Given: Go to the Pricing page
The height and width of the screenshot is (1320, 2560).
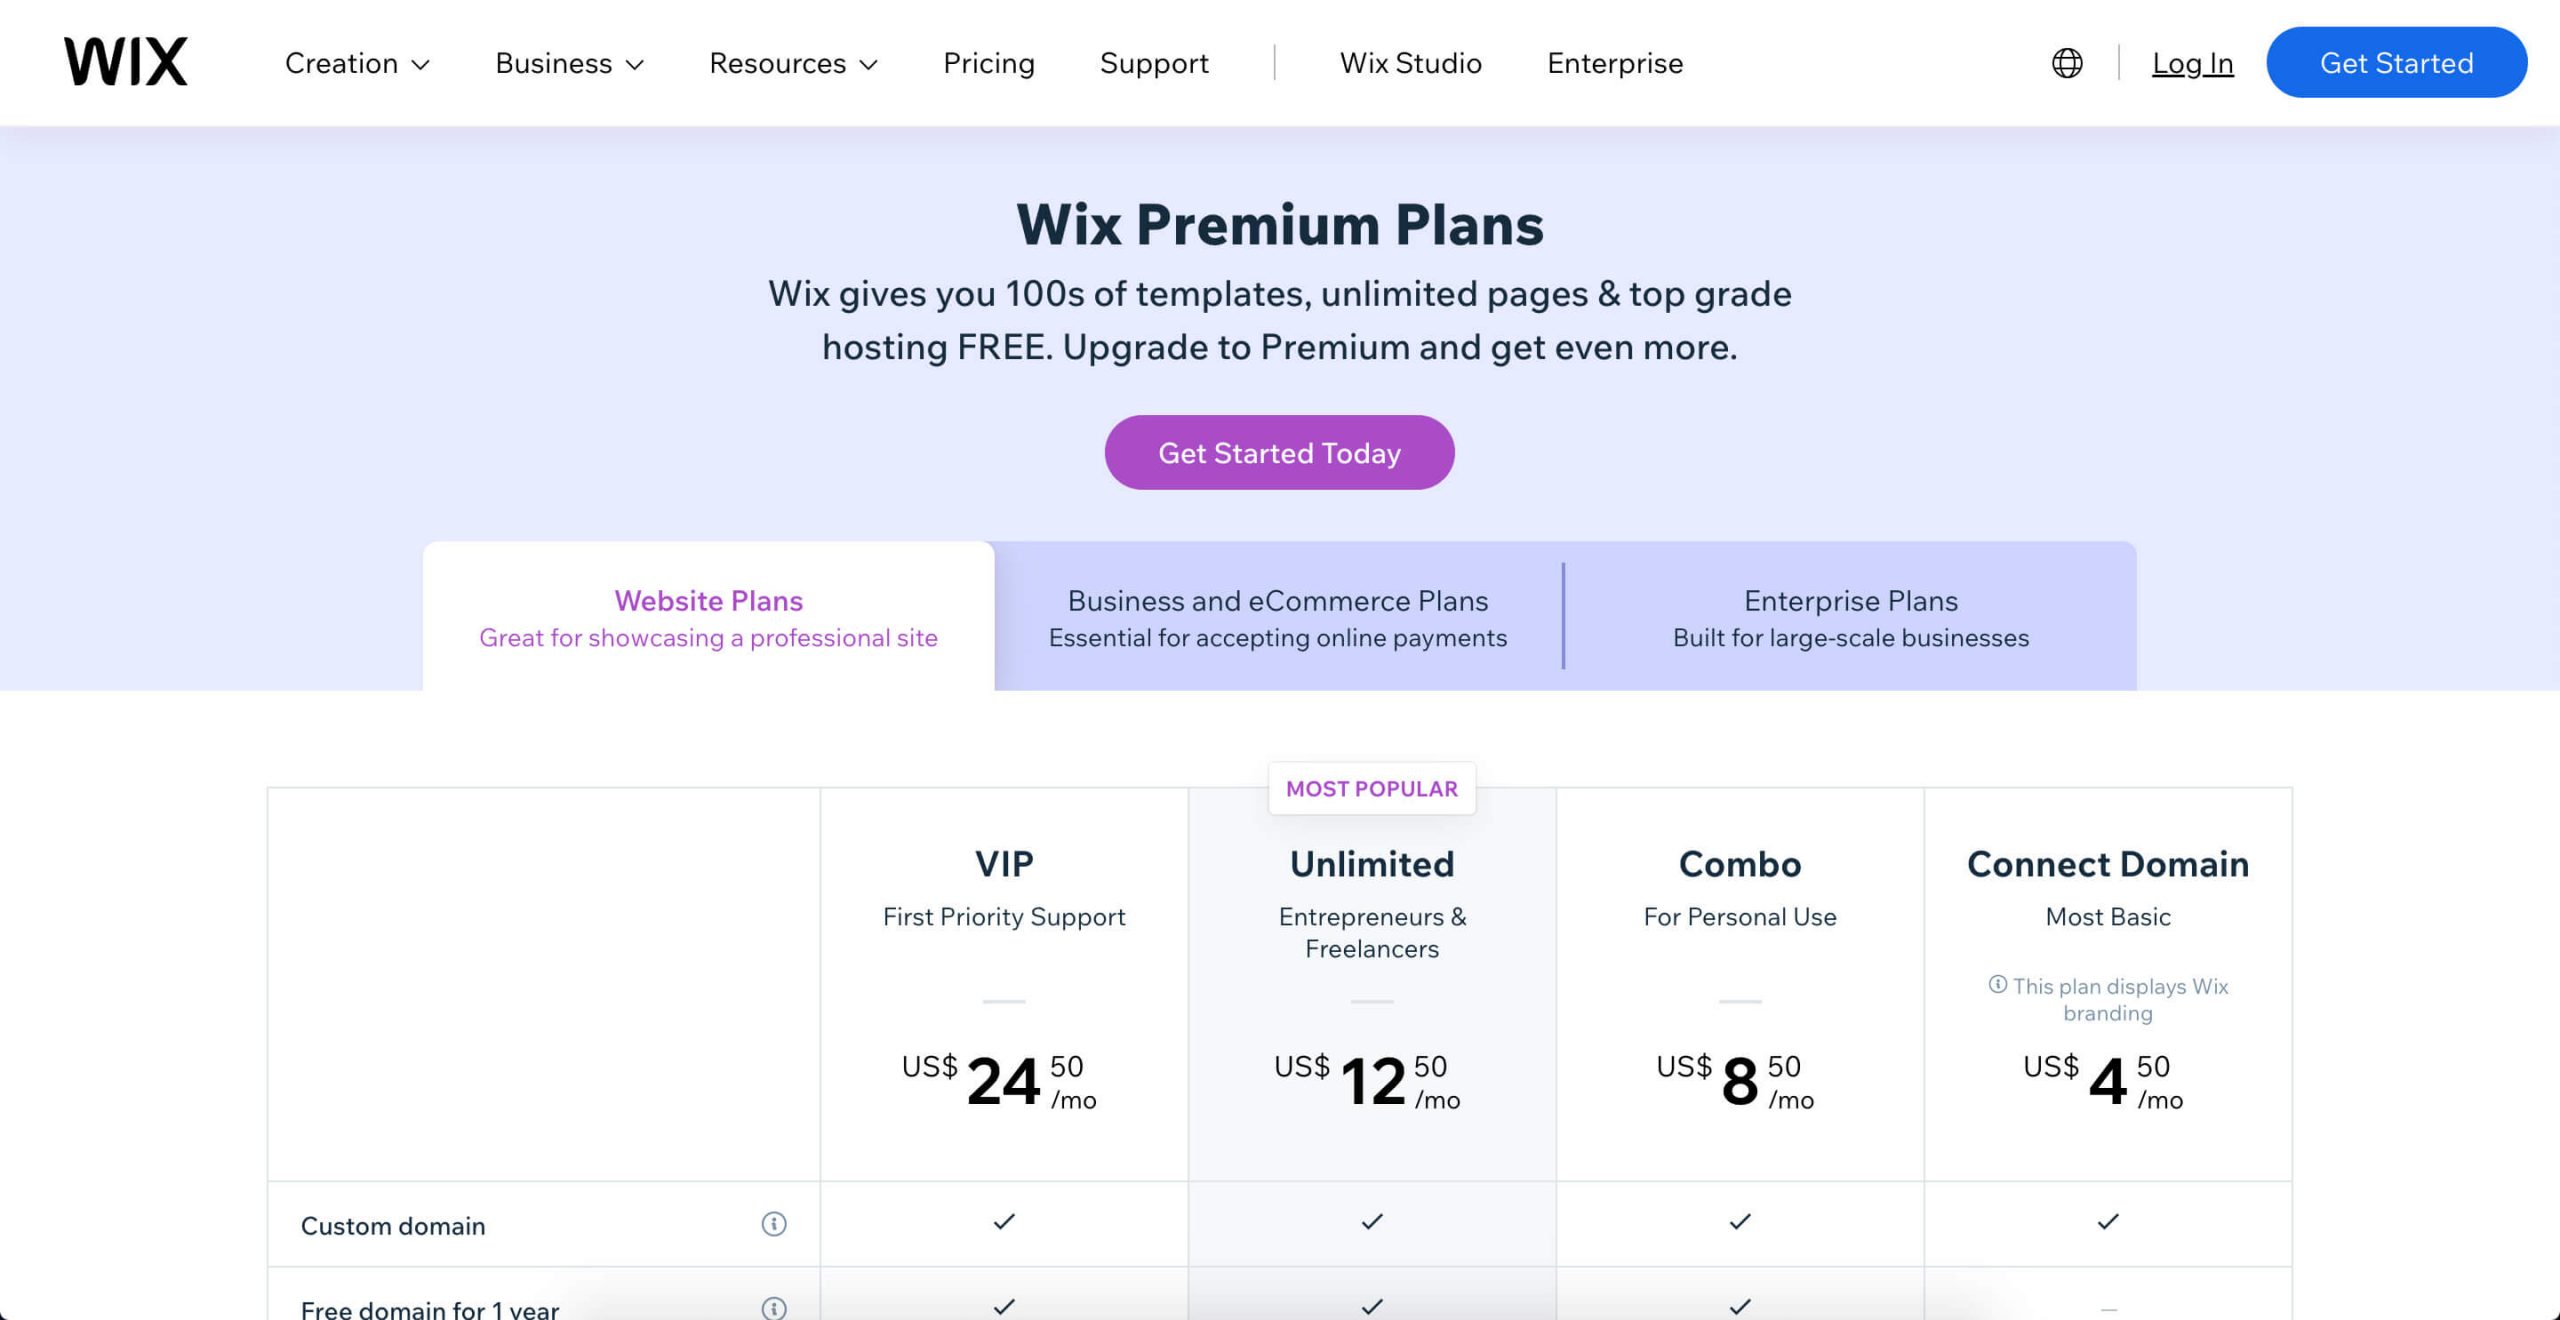Looking at the screenshot, I should click(x=988, y=63).
